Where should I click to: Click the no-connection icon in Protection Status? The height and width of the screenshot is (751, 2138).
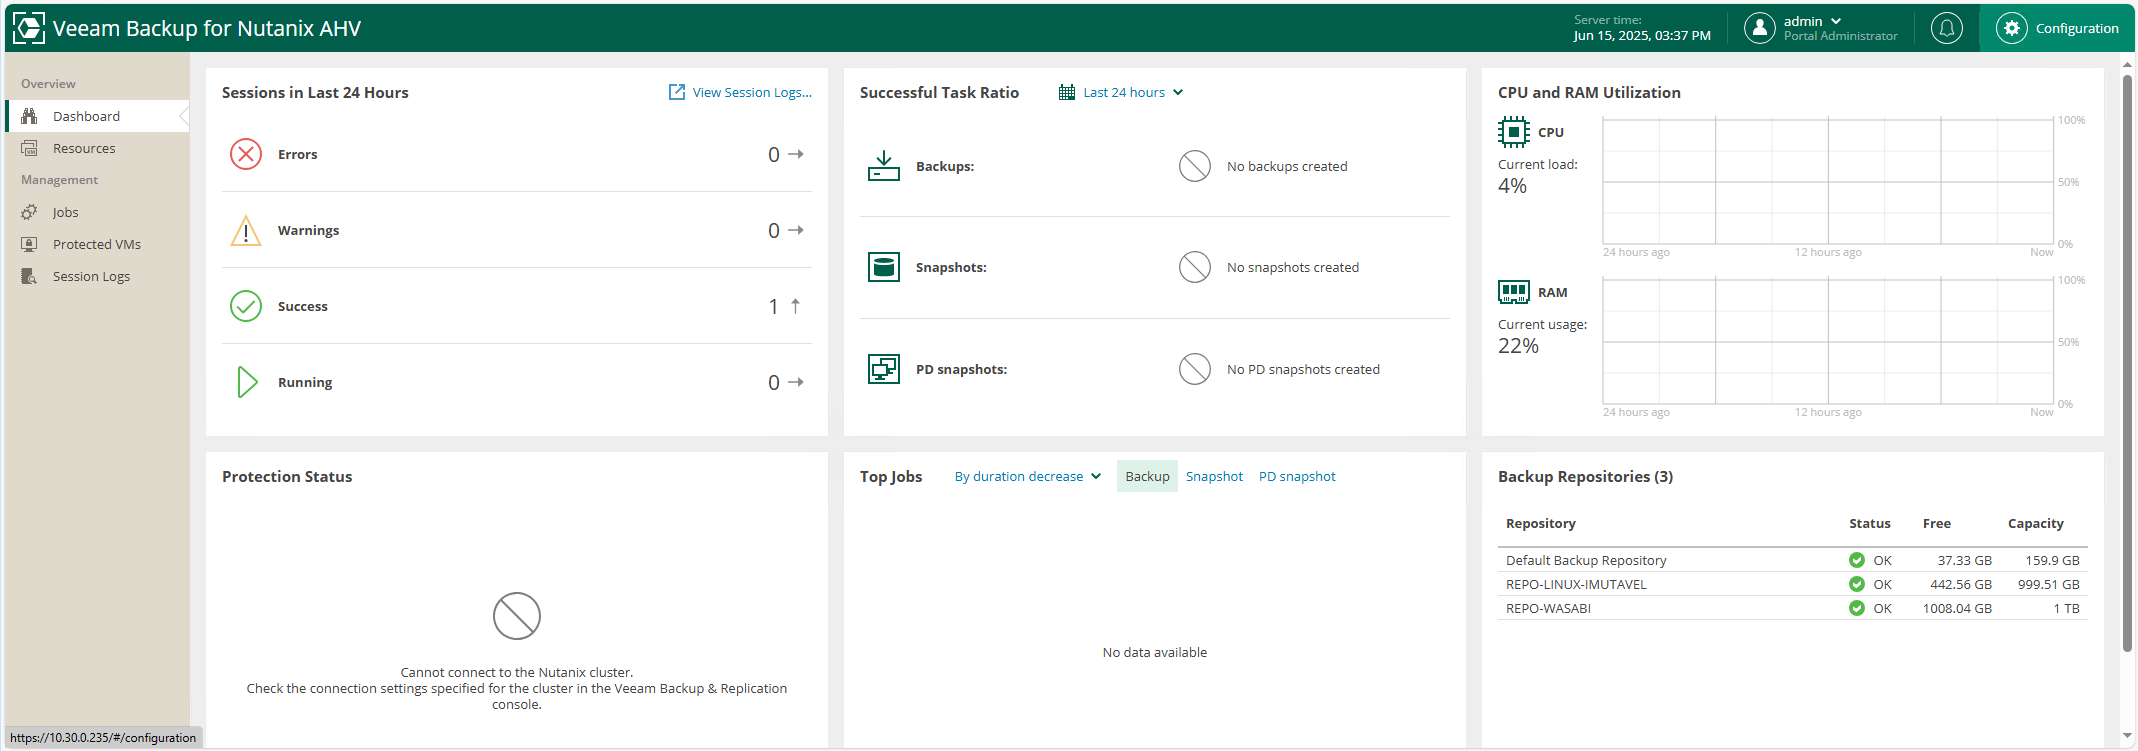point(517,616)
